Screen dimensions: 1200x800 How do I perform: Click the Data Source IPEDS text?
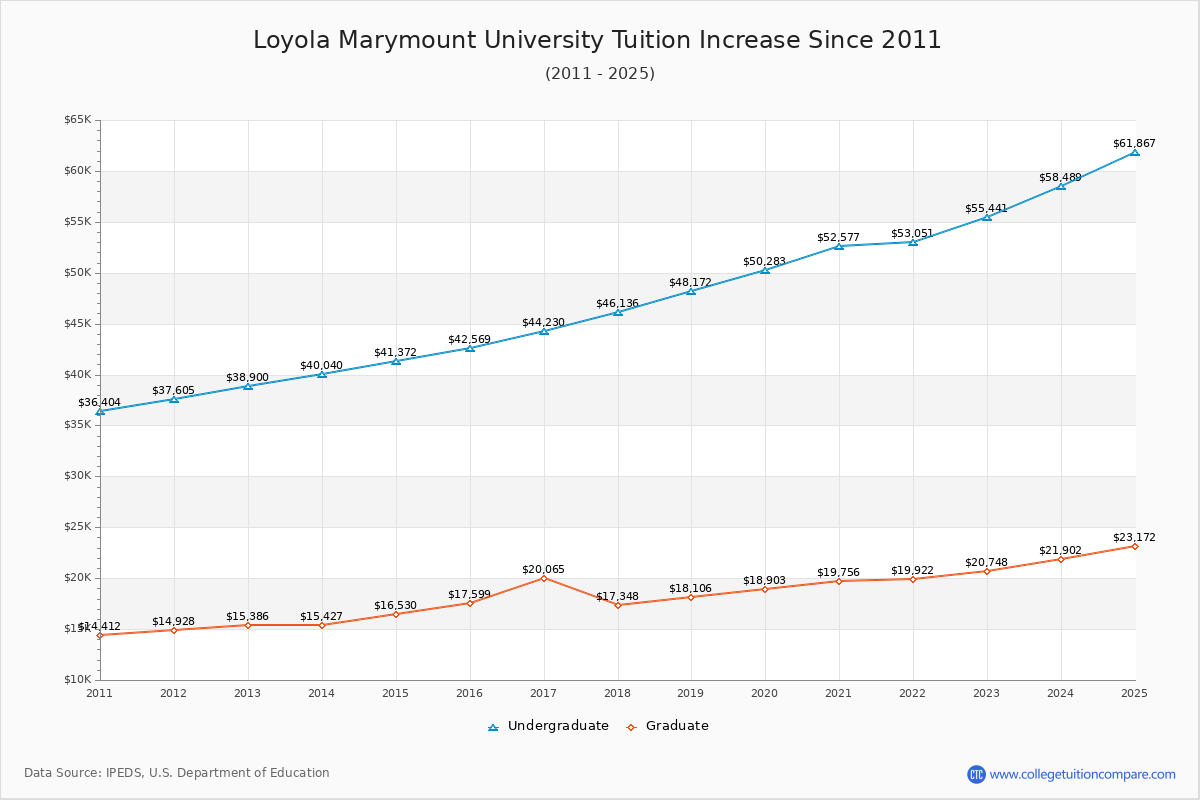pyautogui.click(x=178, y=772)
